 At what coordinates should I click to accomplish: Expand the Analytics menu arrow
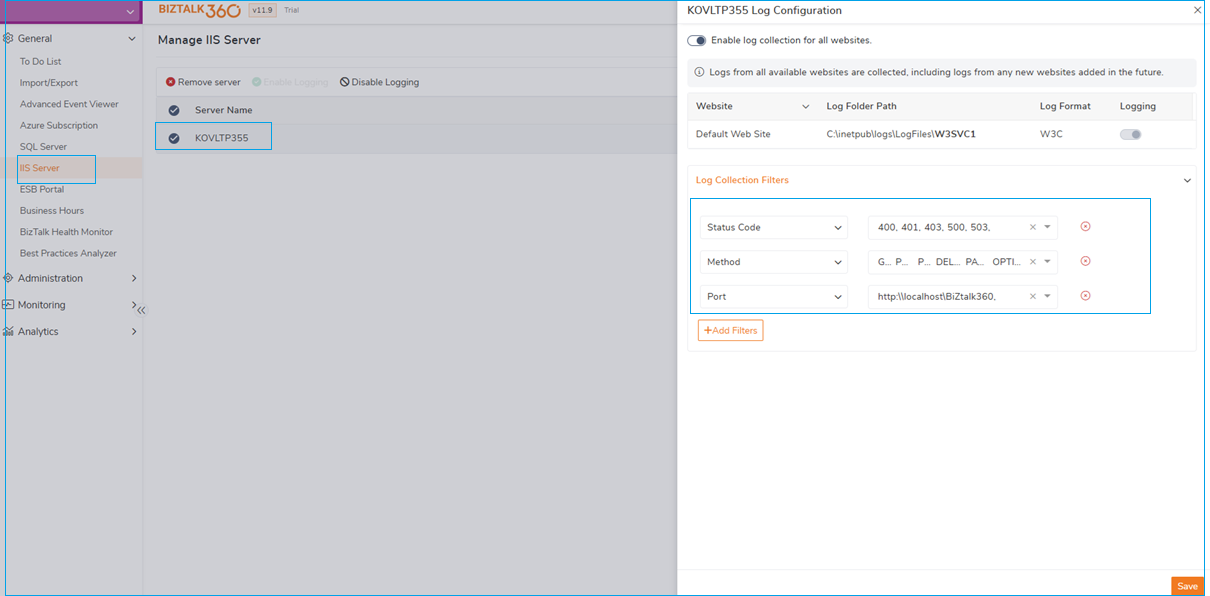click(134, 331)
